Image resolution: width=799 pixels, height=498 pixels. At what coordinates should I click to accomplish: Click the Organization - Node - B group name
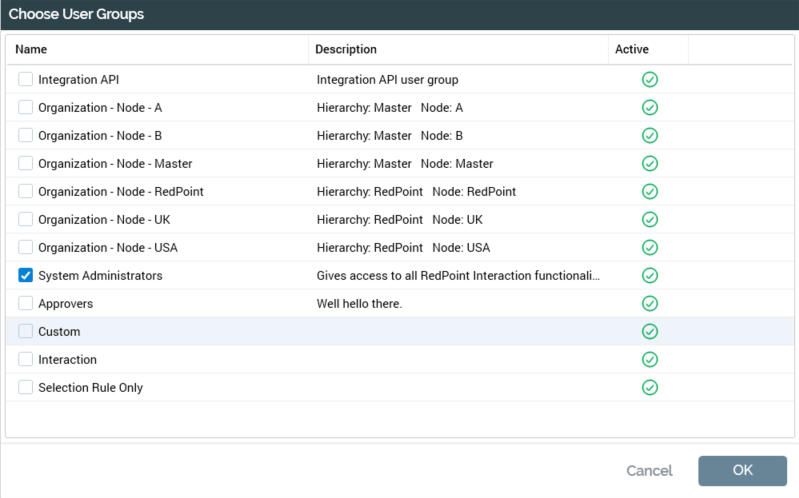point(100,136)
